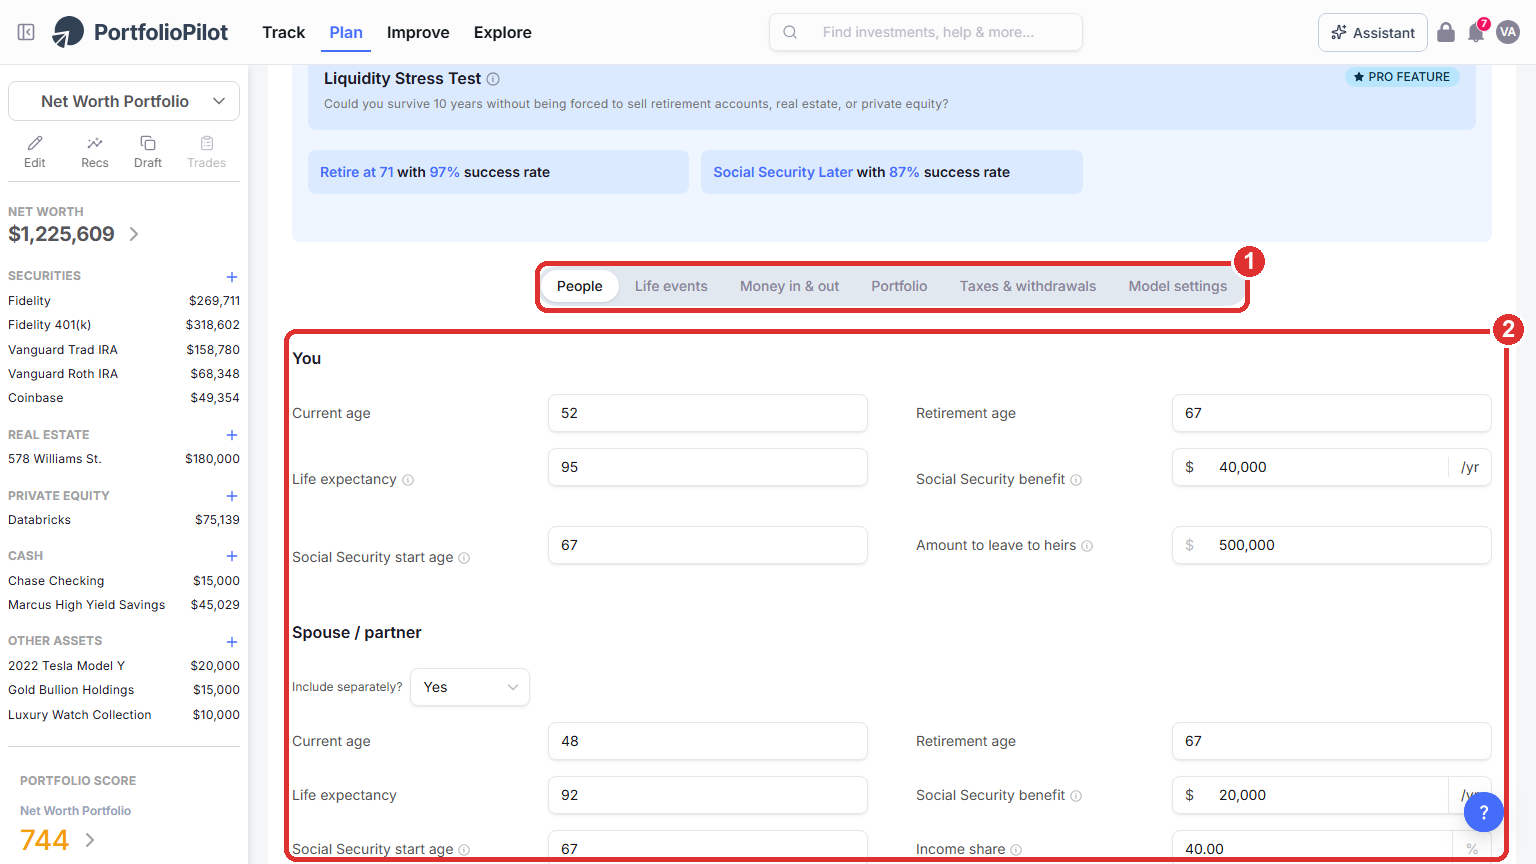Open Draft in the sidebar
This screenshot has height=864, width=1536.
148,151
